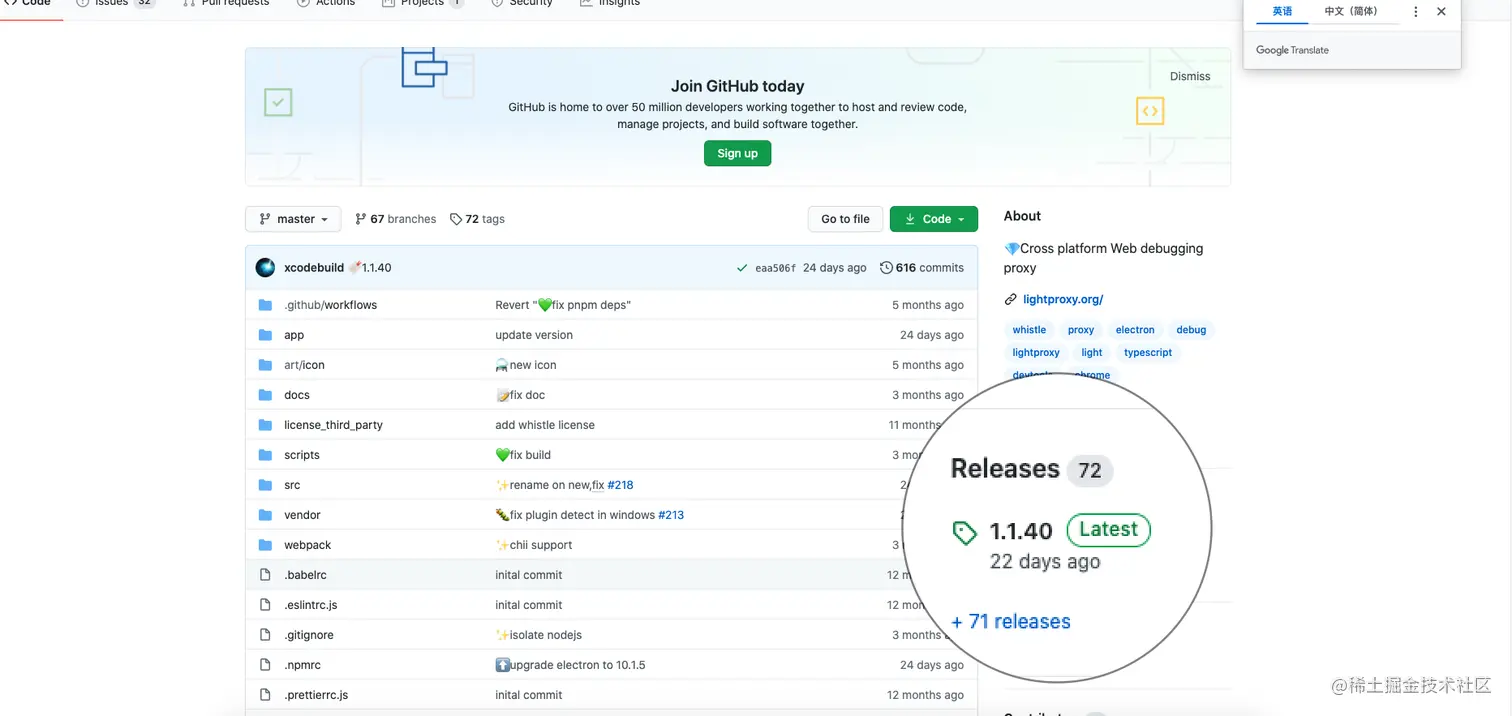
Task: Click the src folder icon
Action: (265, 485)
